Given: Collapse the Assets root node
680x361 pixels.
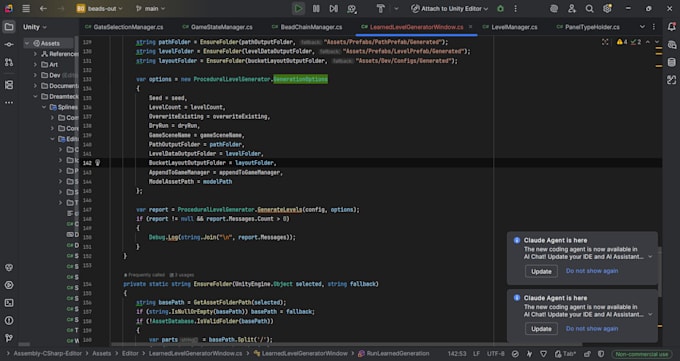Looking at the screenshot, I should click(27, 43).
